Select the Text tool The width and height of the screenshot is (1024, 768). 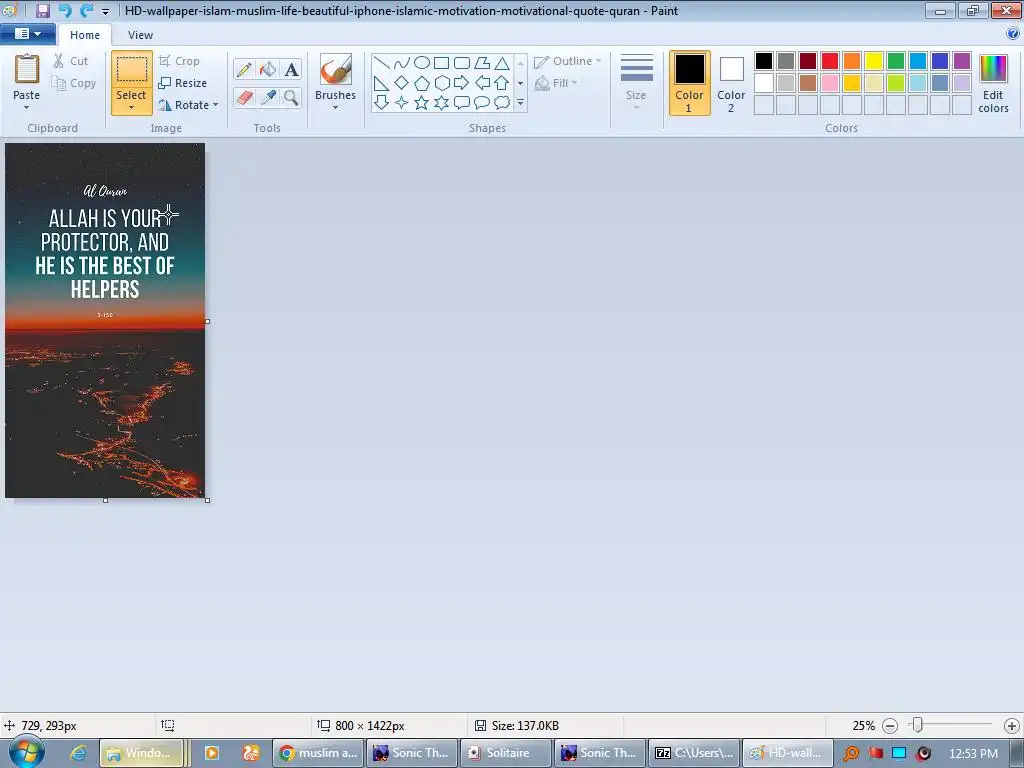pos(291,69)
